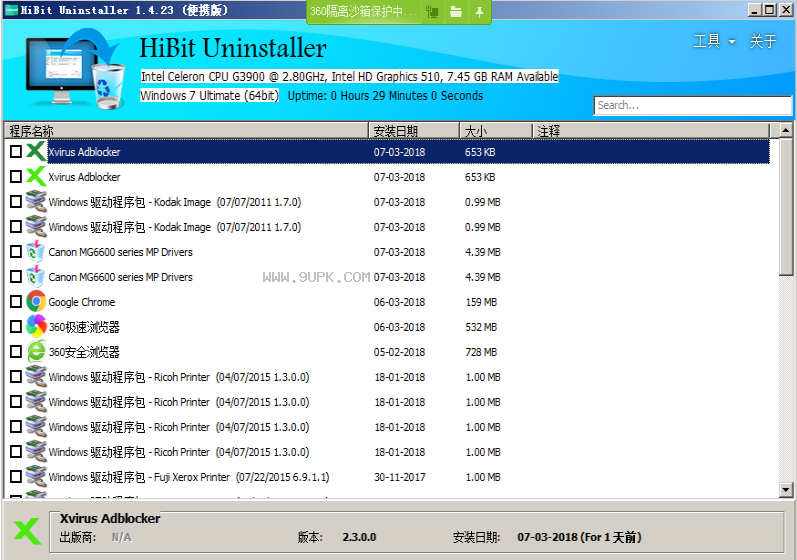Click the 360安全浏览器 green e icon
Viewport: 797px width, 560px height.
[x=36, y=352]
